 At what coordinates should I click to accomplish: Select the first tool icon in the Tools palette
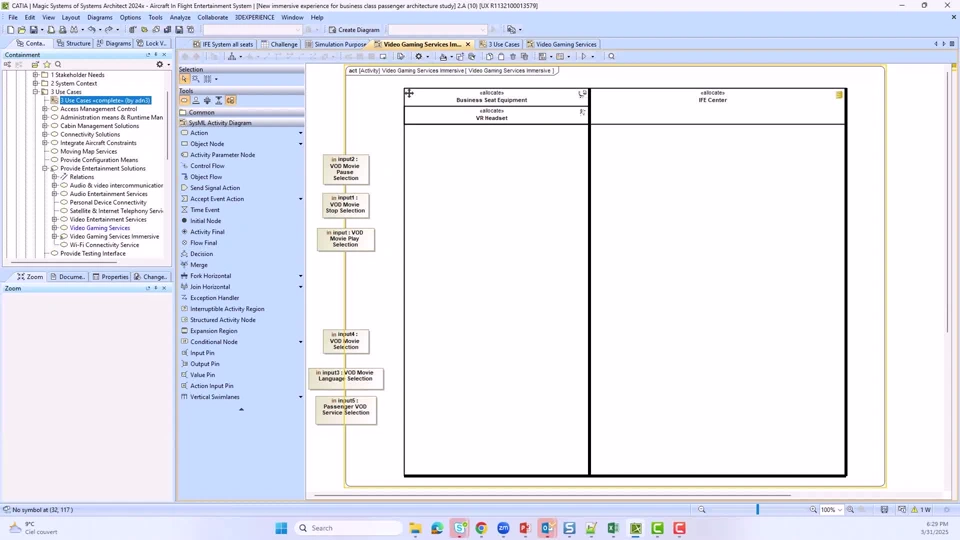(x=184, y=100)
